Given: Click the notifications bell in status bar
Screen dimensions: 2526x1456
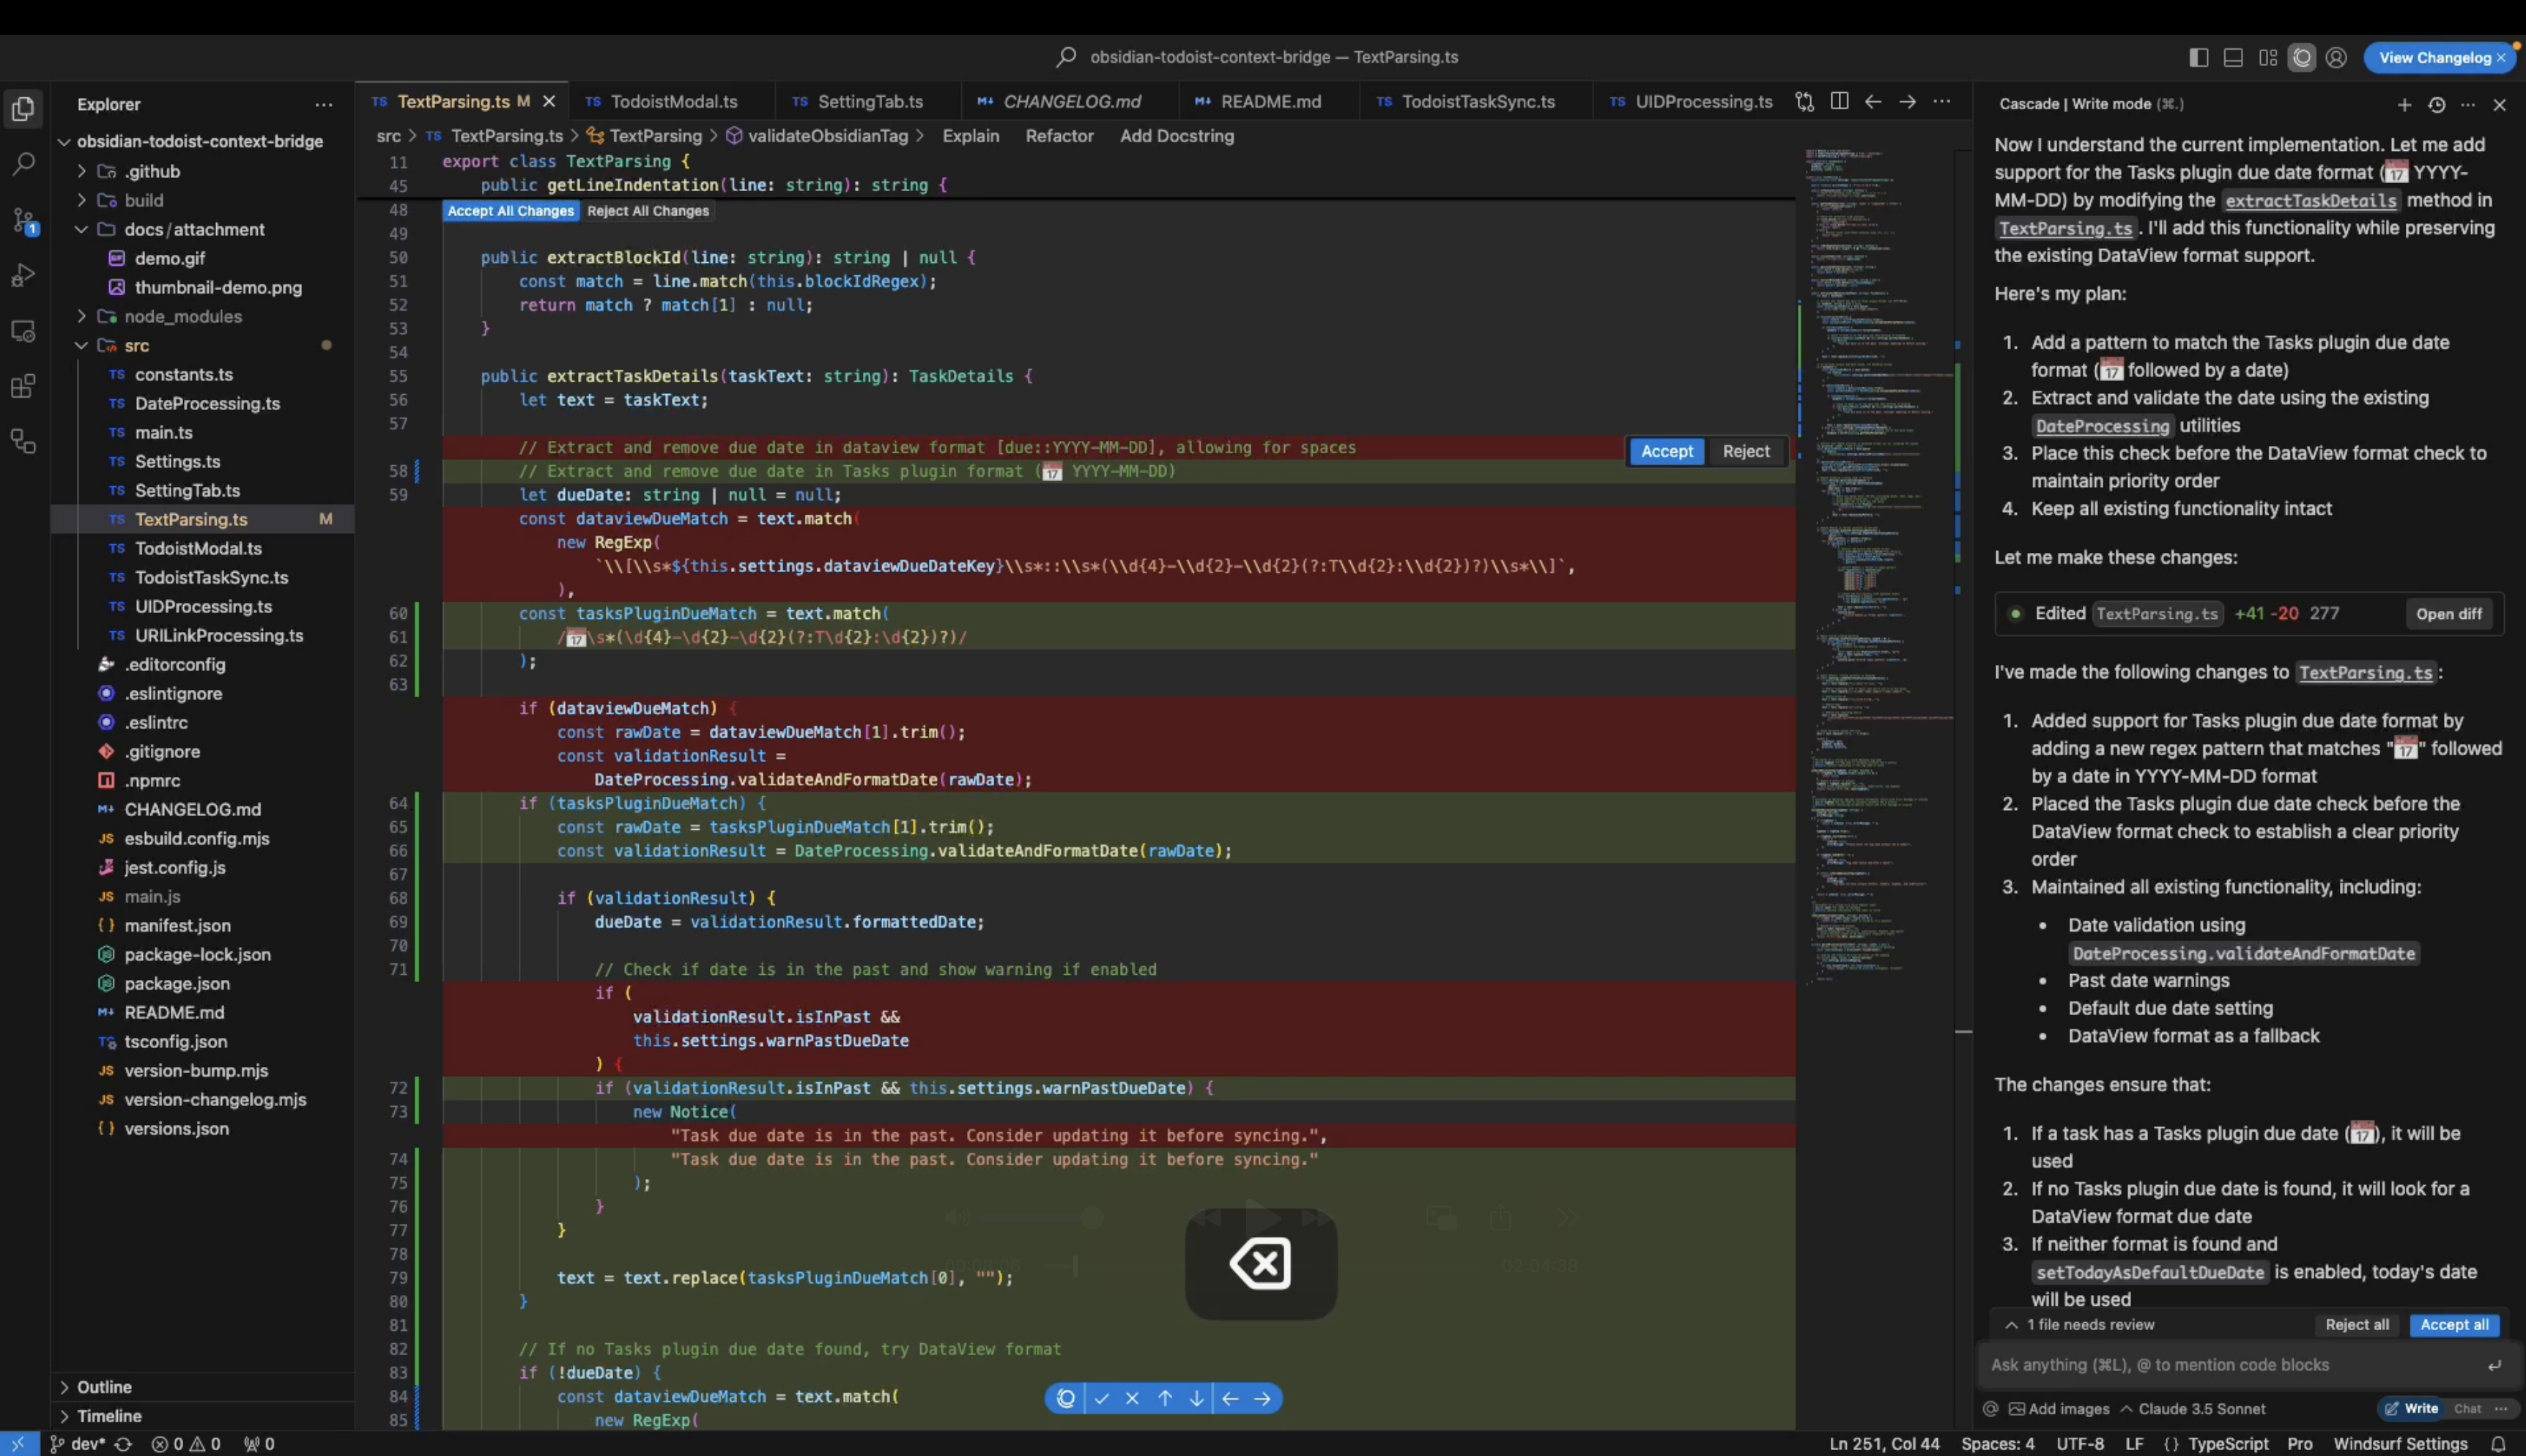Looking at the screenshot, I should point(2497,1444).
